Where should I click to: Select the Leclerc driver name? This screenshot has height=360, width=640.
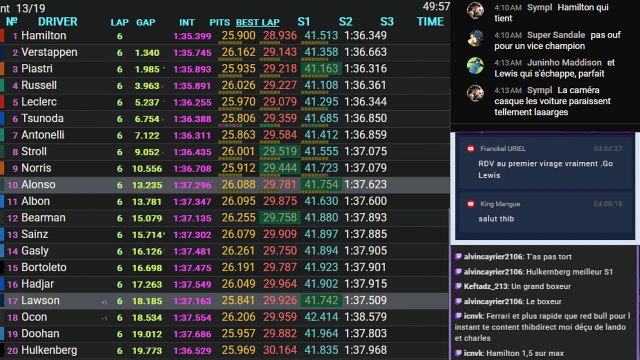(x=39, y=102)
